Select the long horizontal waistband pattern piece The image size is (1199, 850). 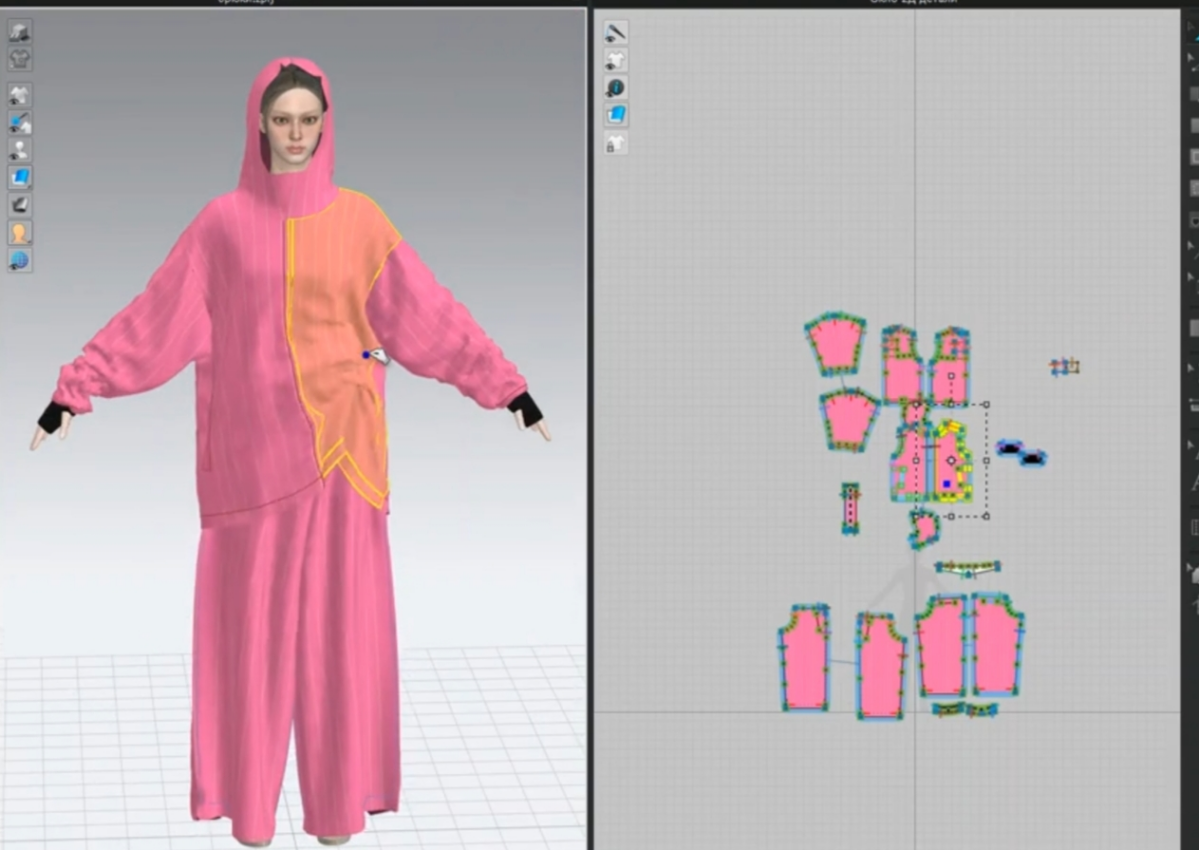coord(967,568)
